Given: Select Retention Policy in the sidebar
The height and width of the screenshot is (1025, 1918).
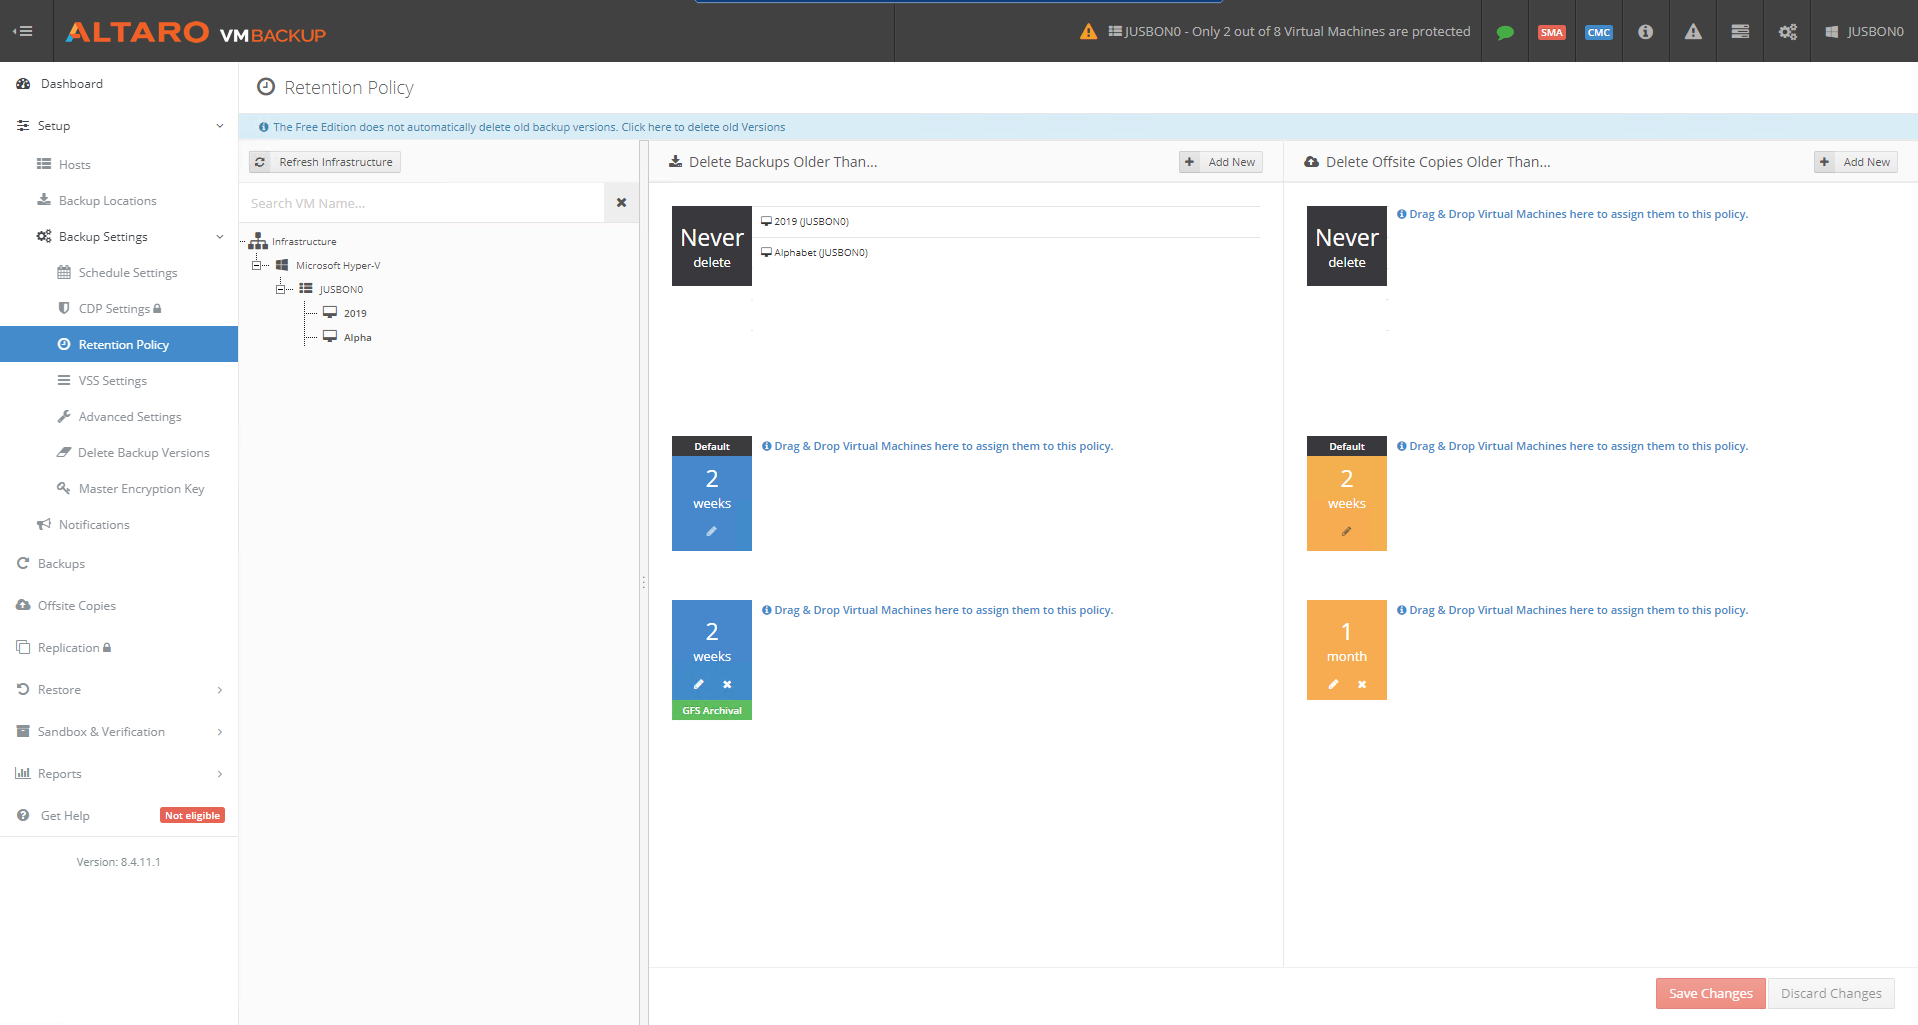Looking at the screenshot, I should click(119, 345).
